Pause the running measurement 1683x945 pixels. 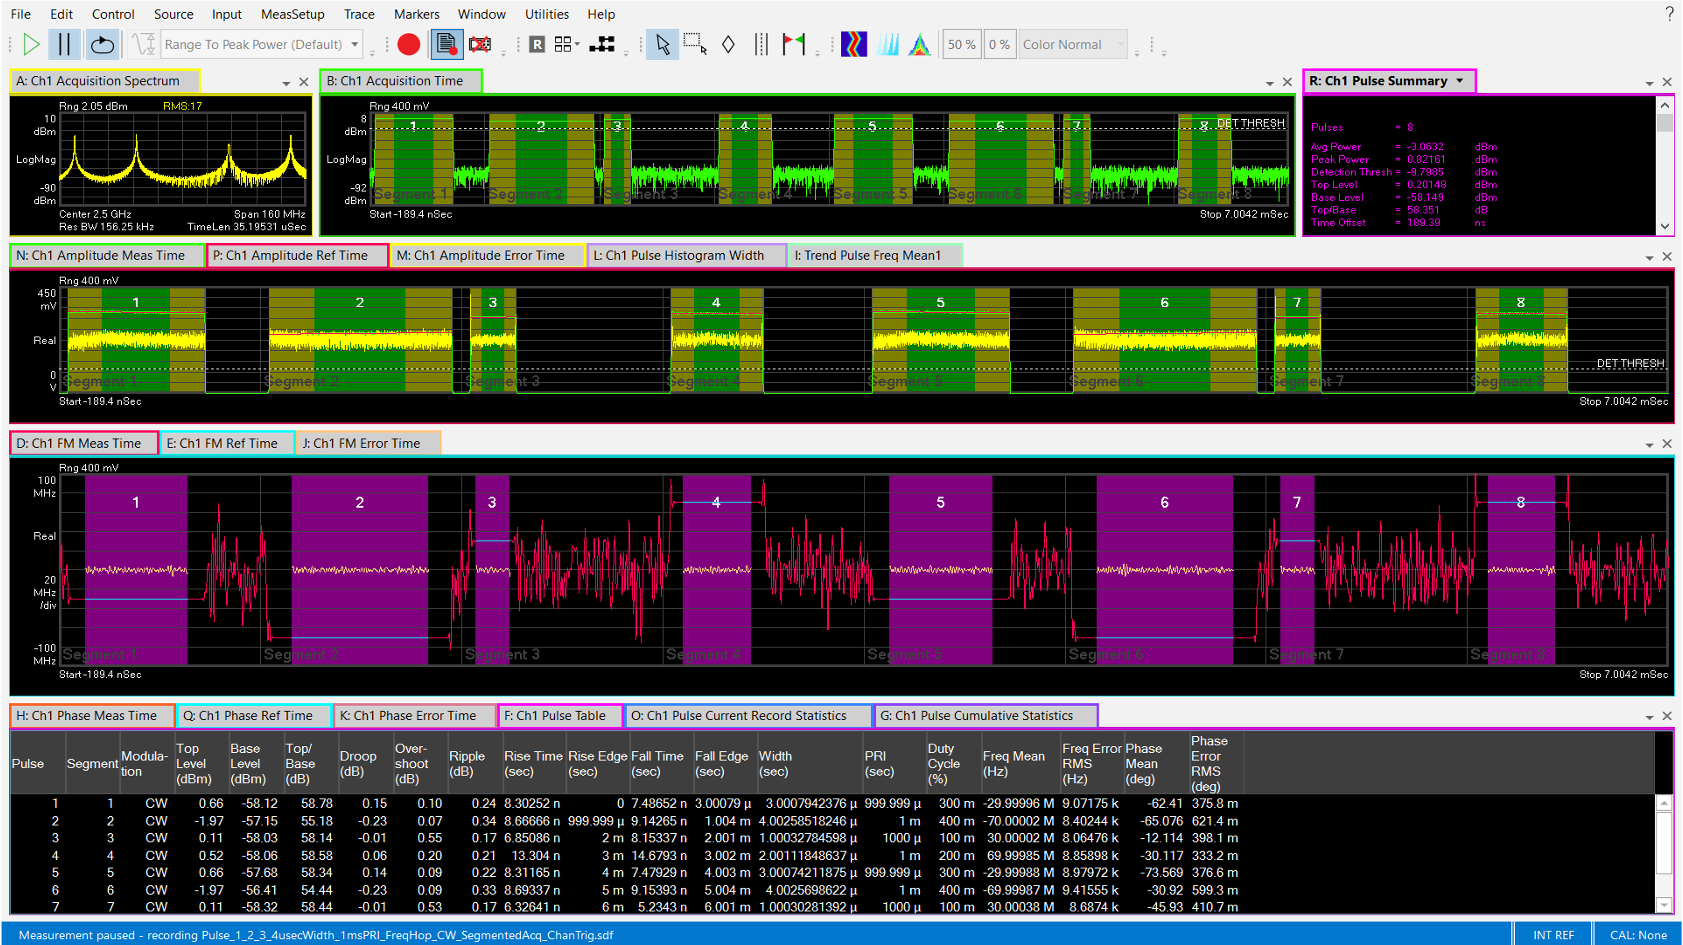[62, 44]
